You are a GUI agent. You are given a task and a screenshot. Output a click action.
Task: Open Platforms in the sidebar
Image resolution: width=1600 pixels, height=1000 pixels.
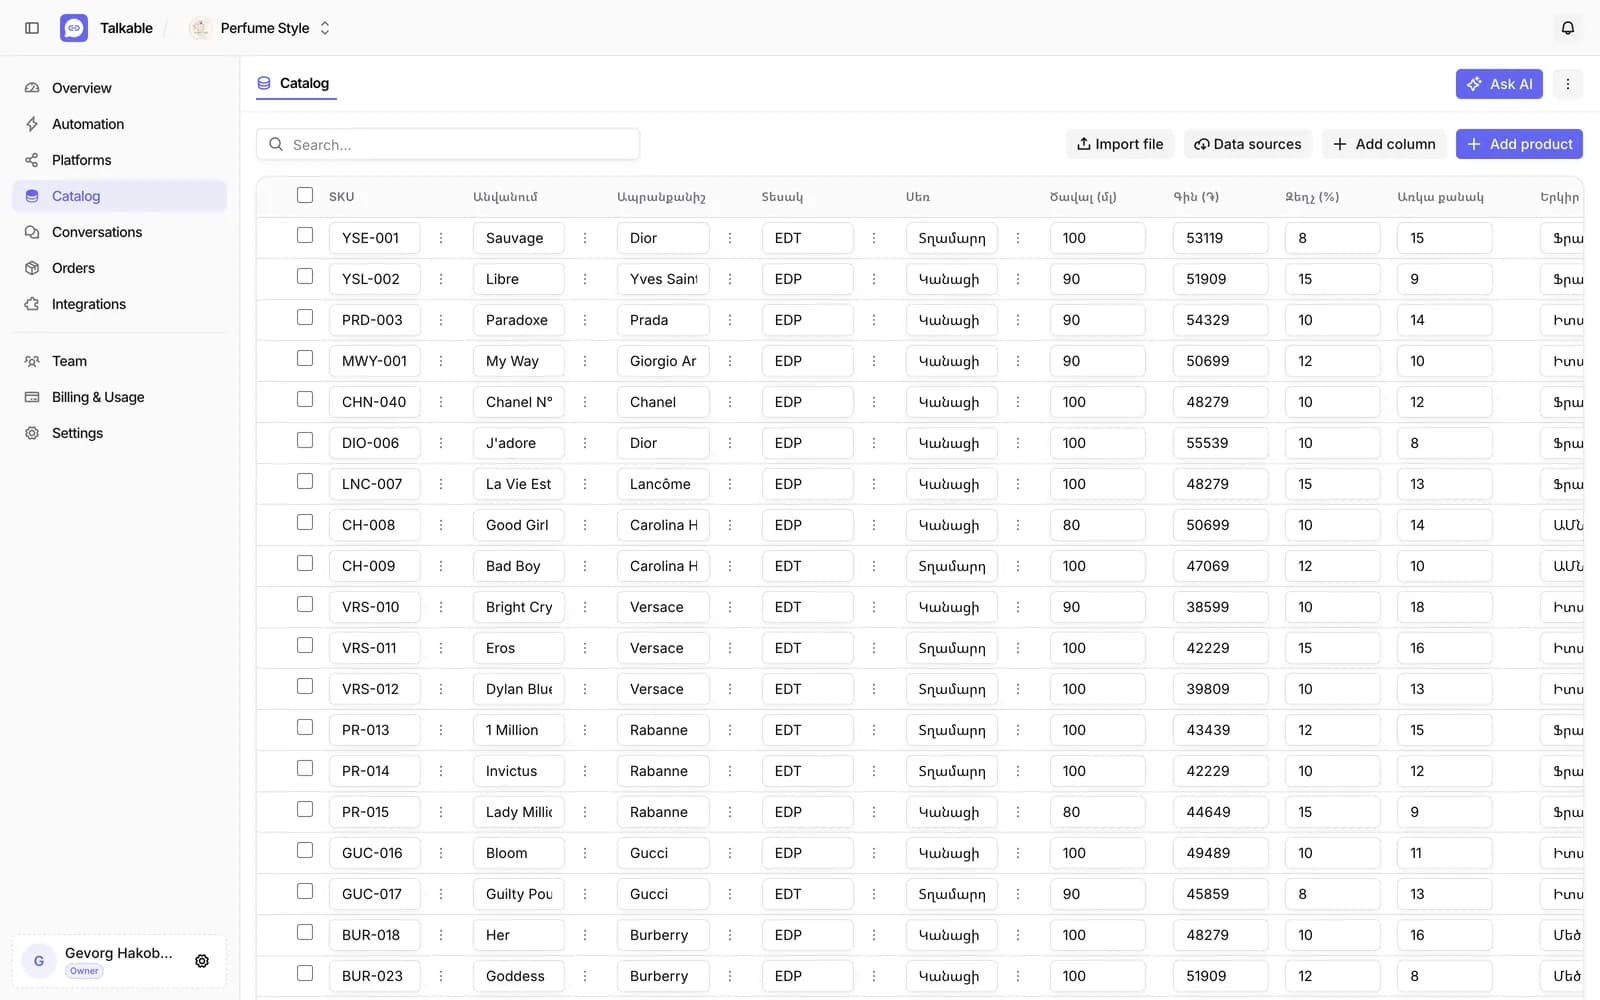120,160
